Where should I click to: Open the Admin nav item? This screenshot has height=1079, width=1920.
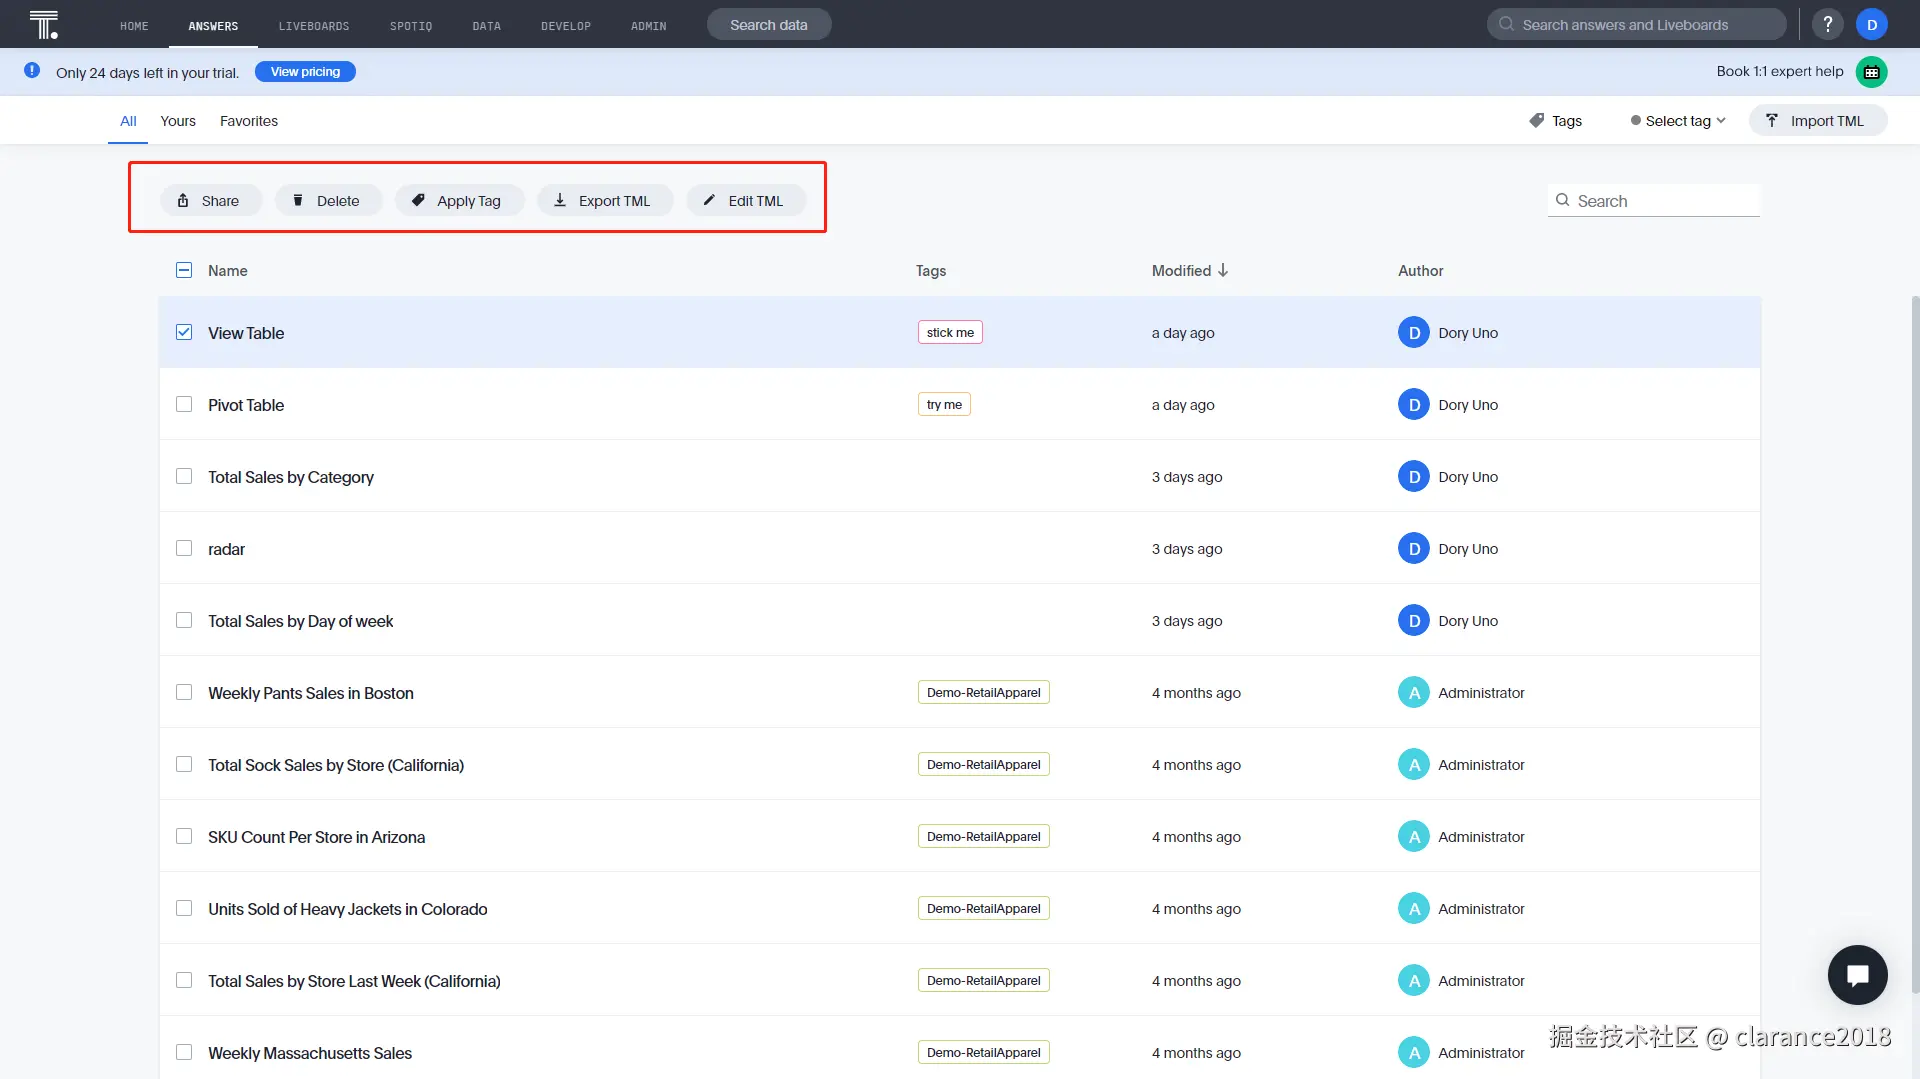[649, 26]
